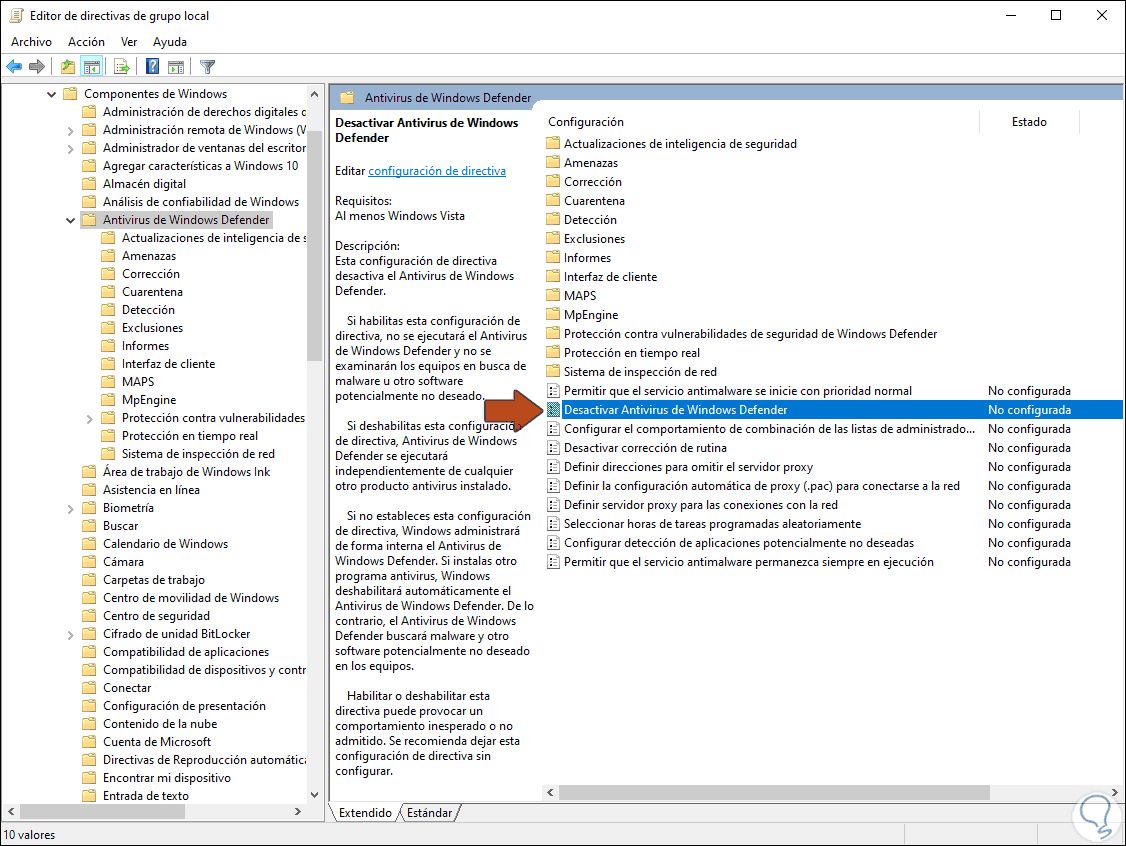Expand Cifrado de unidad BitLocker node

pos(70,635)
